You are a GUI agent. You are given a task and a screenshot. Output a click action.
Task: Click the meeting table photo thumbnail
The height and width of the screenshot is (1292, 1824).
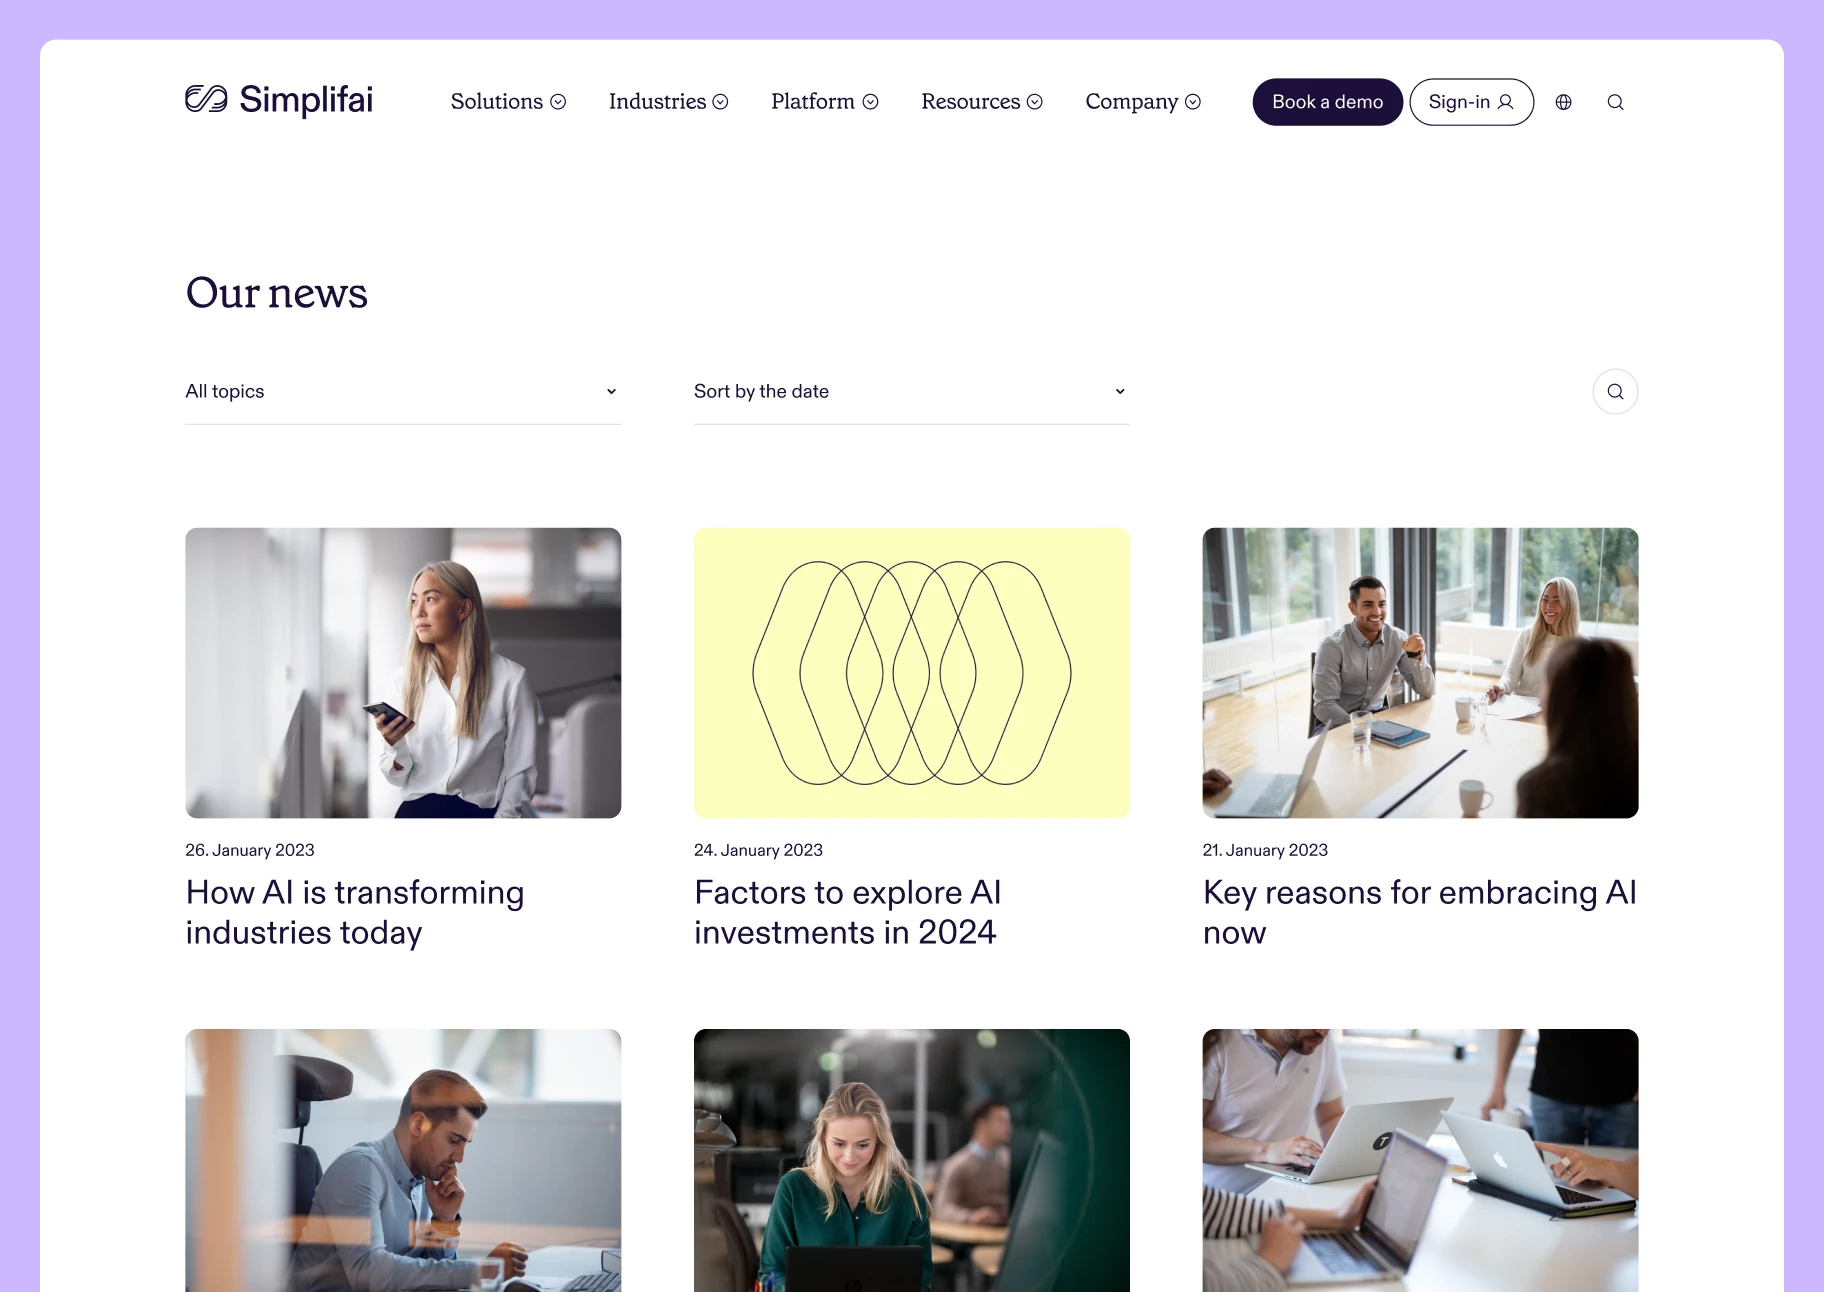coord(1420,673)
